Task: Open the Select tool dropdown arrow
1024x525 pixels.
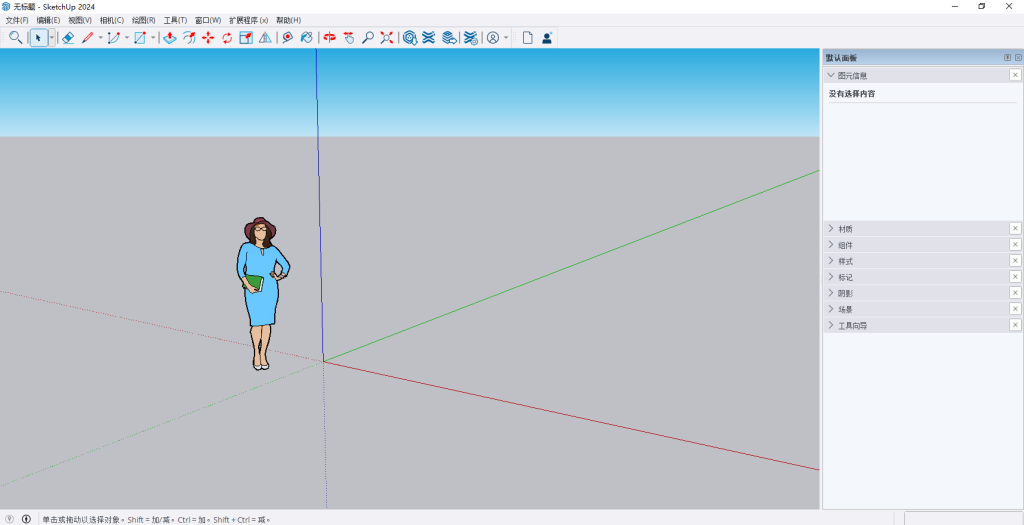Action: [x=52, y=38]
